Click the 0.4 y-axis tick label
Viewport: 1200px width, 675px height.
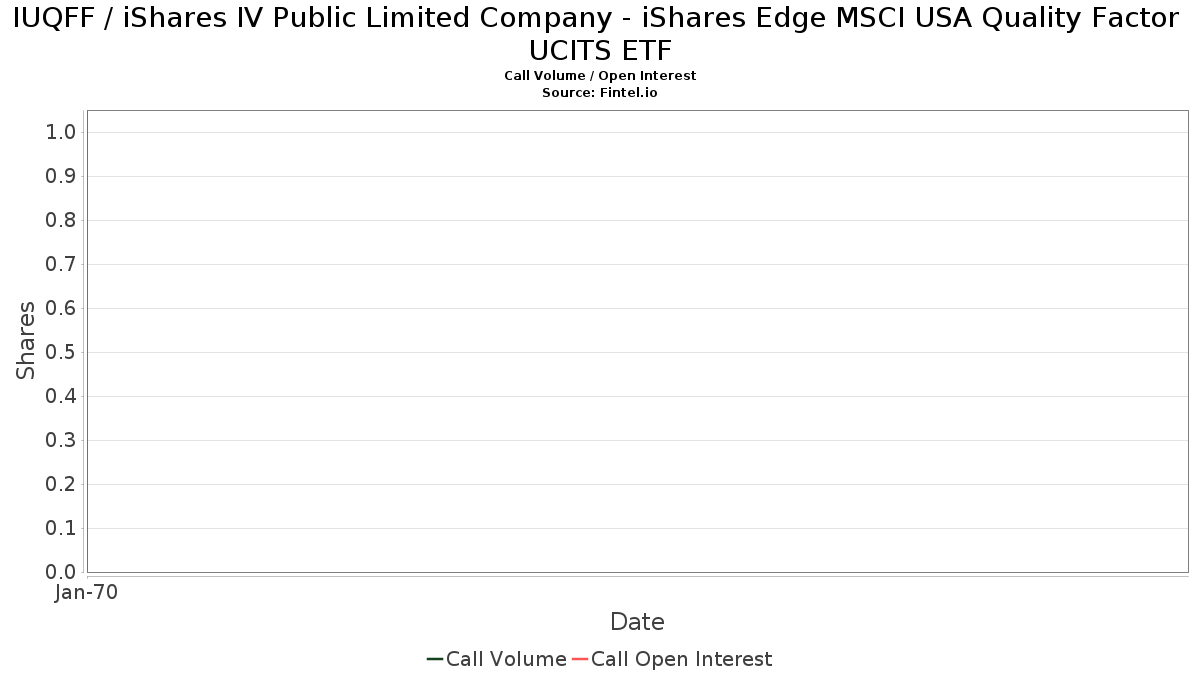pos(62,397)
